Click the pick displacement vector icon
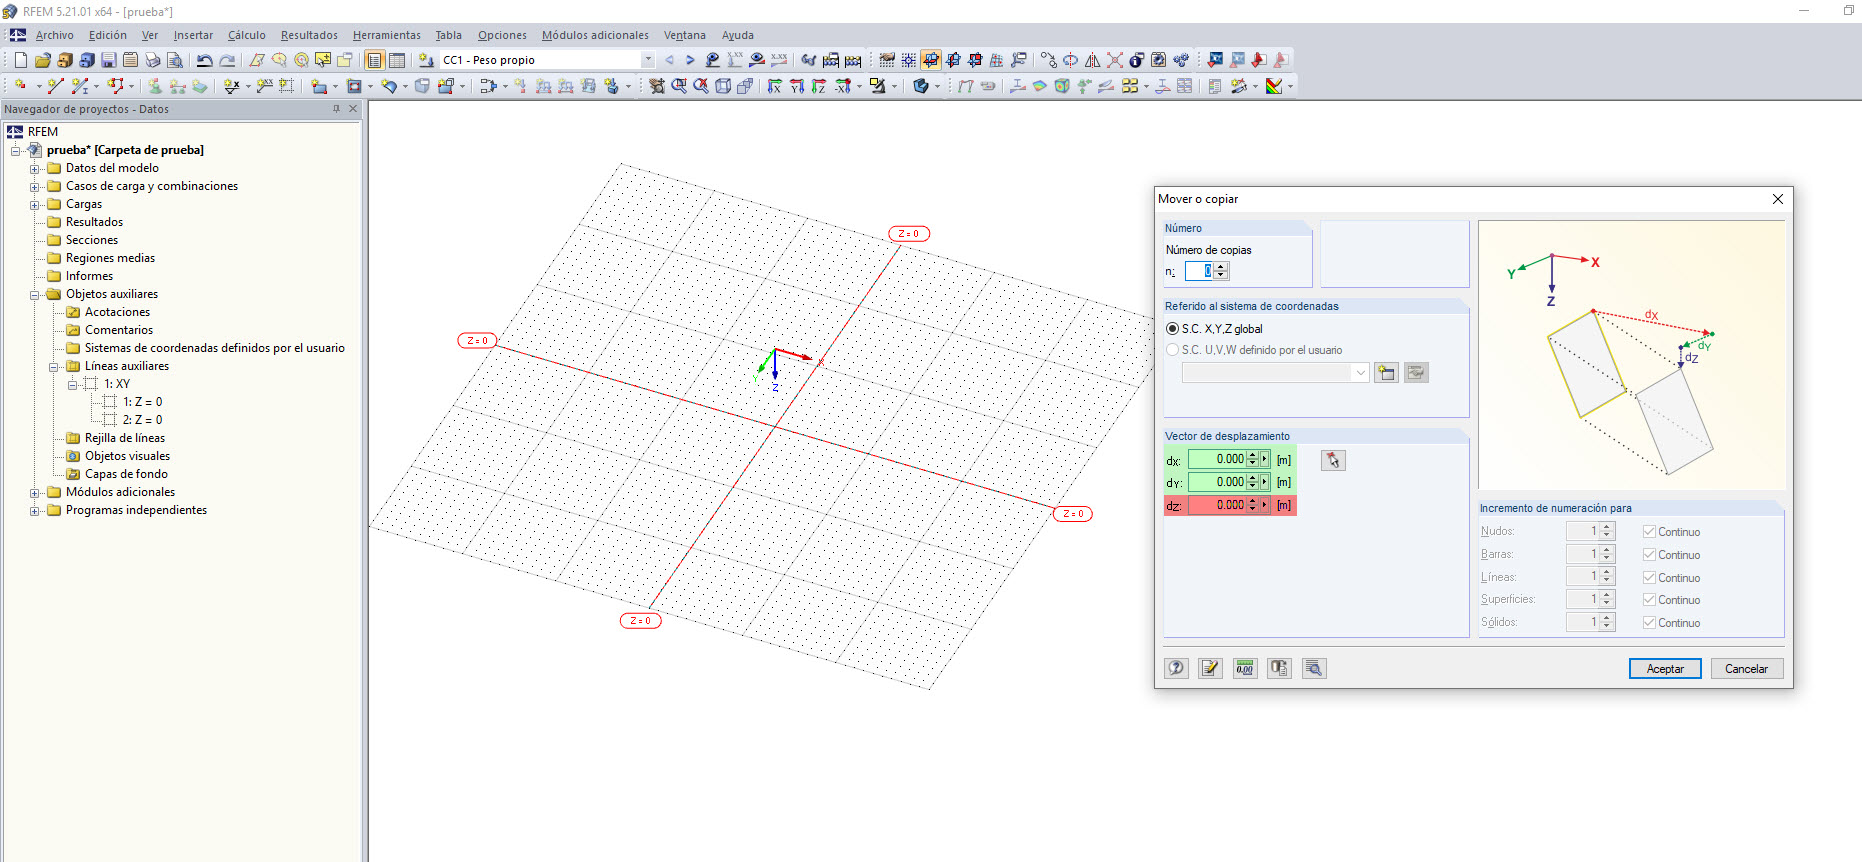The image size is (1862, 862). point(1333,460)
